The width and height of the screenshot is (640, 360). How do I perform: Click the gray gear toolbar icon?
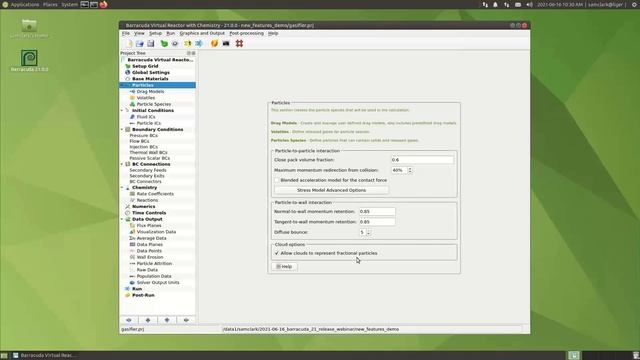(175, 44)
